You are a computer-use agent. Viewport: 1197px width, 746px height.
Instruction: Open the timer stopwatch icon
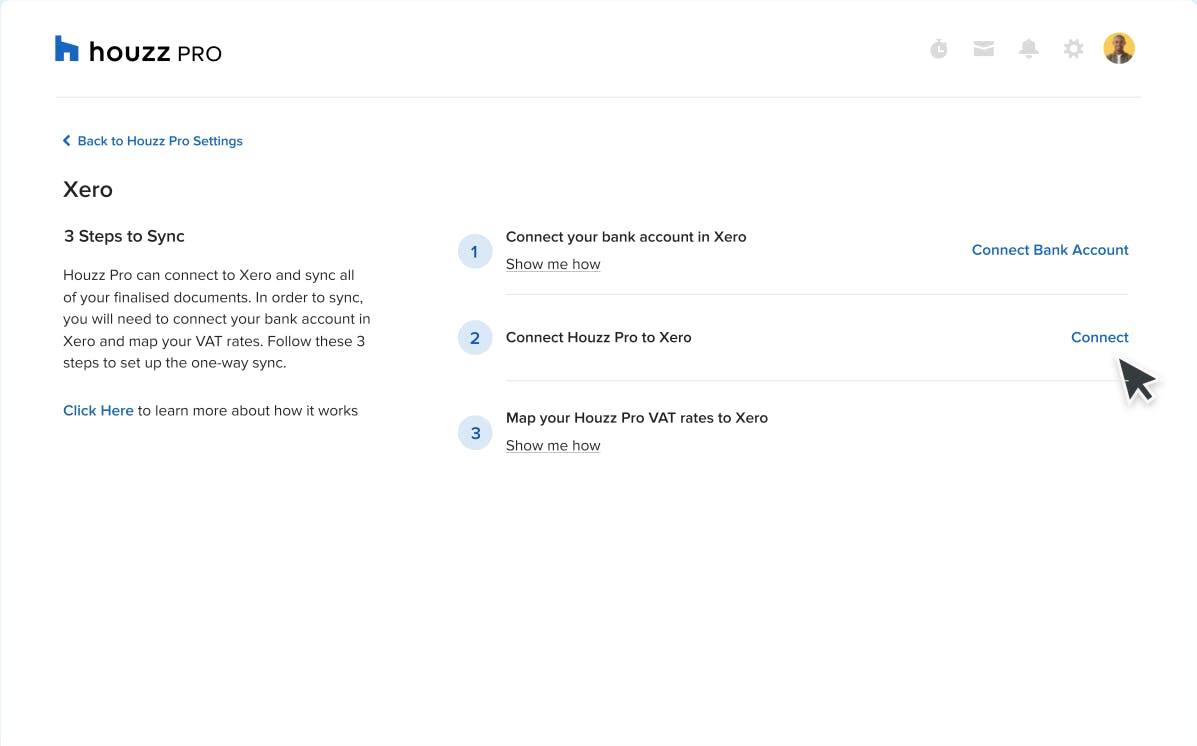click(938, 49)
